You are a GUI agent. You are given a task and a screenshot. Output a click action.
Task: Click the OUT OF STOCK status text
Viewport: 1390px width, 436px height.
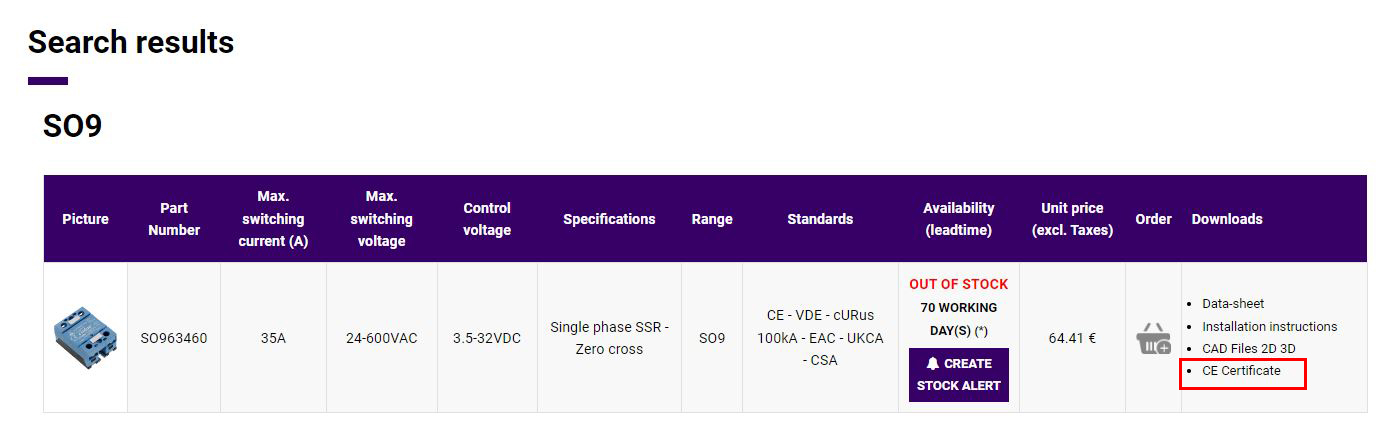(958, 284)
